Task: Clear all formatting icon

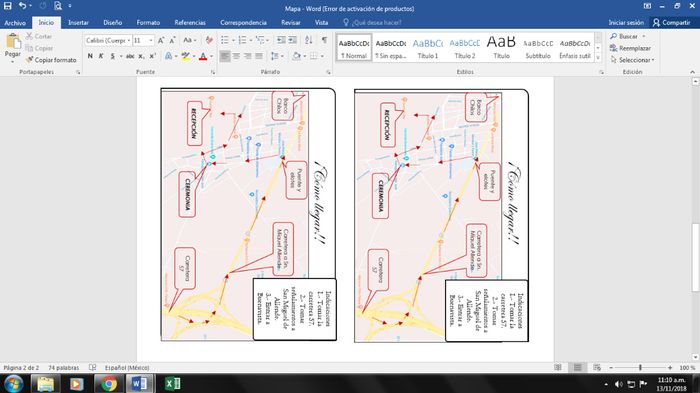Action: [209, 40]
